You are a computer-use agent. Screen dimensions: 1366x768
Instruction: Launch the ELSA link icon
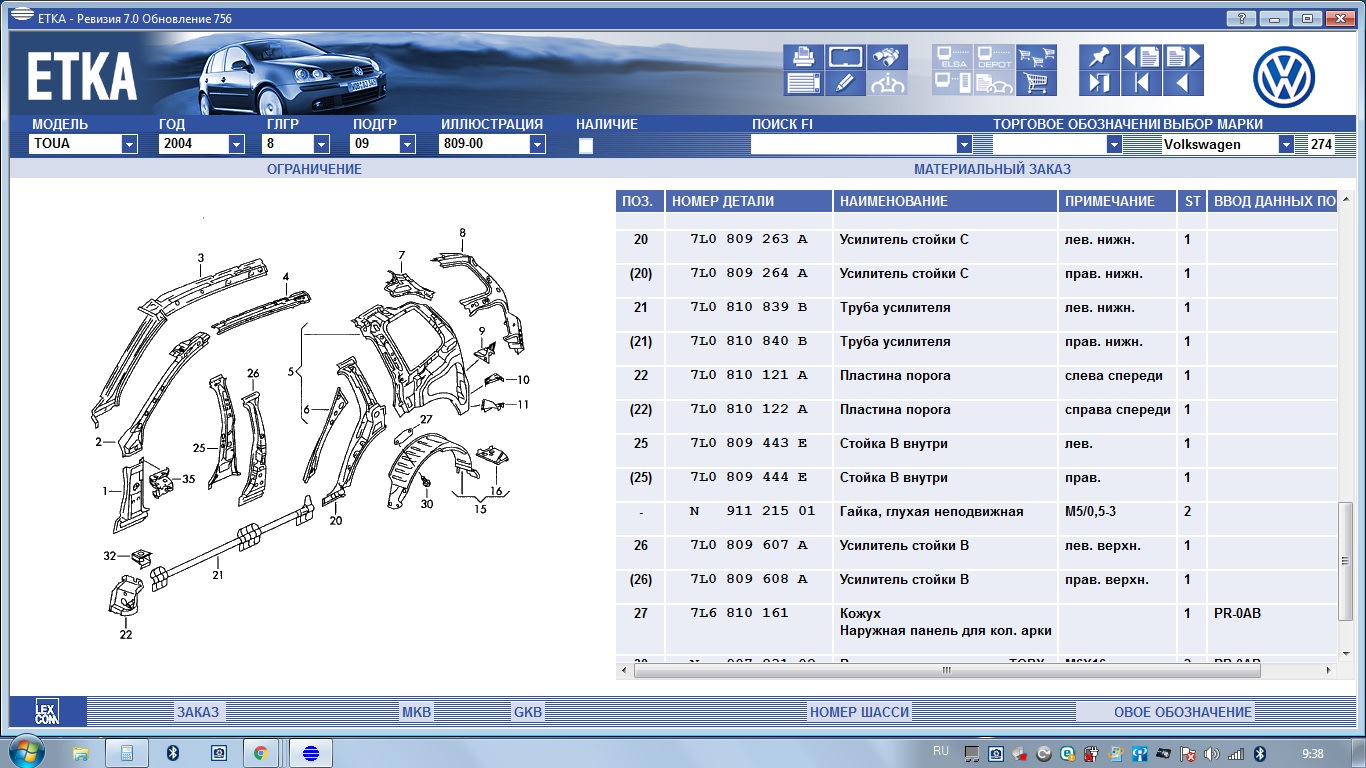tap(952, 57)
